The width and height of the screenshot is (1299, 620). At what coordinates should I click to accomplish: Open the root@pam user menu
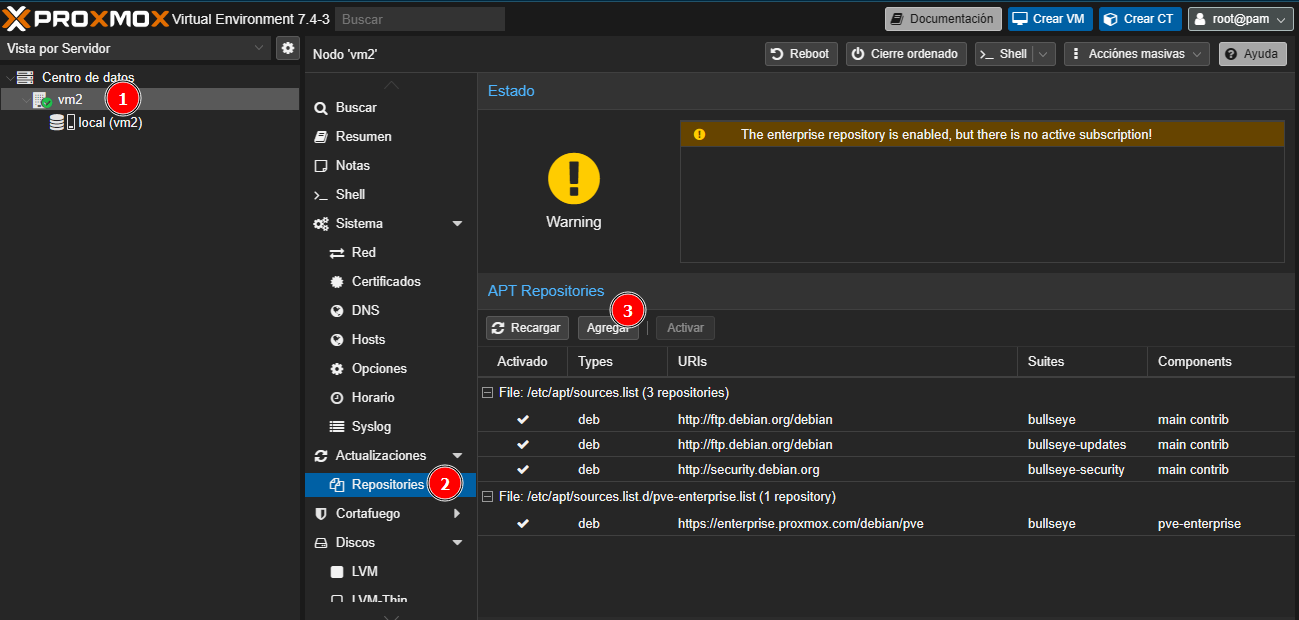[1240, 19]
